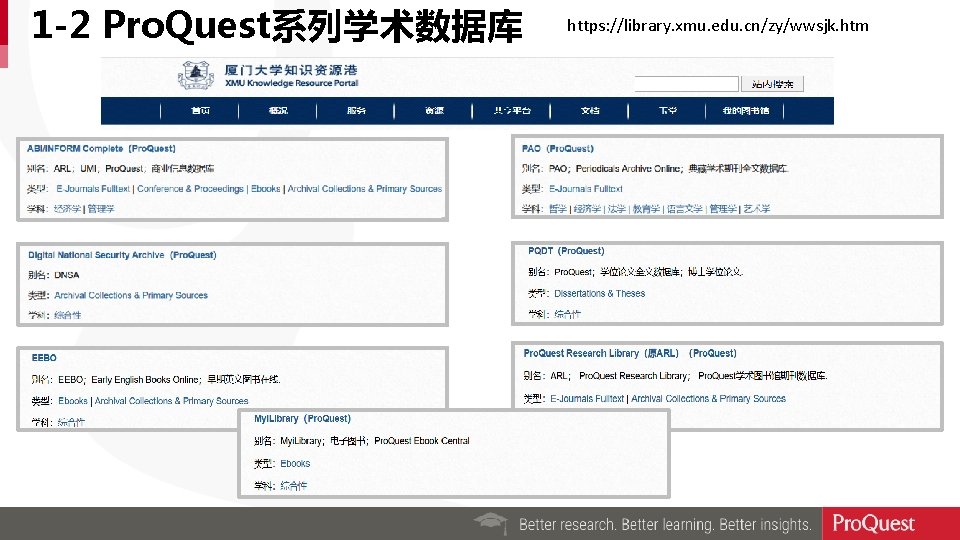Viewport: 960px width, 540px height.
Task: Click Ebooks type link under MyiLibrary
Action: point(295,464)
